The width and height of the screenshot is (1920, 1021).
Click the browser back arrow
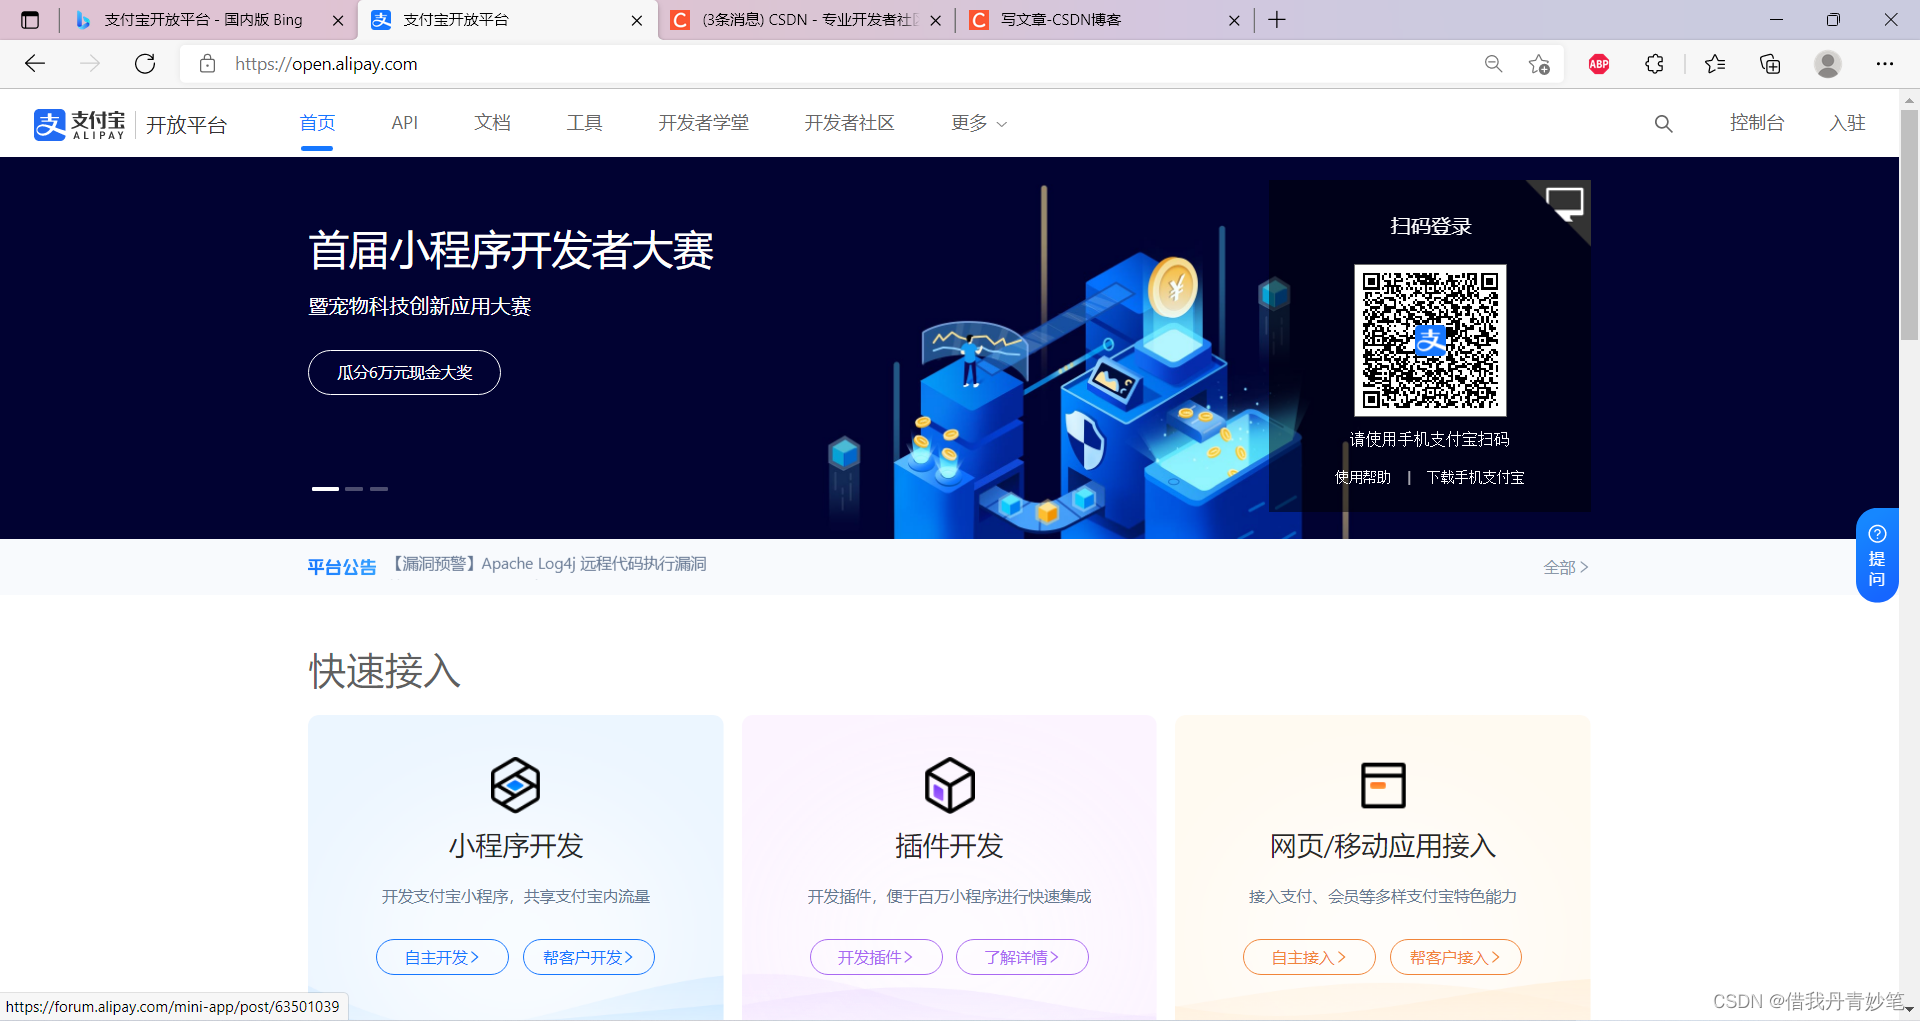coord(35,64)
